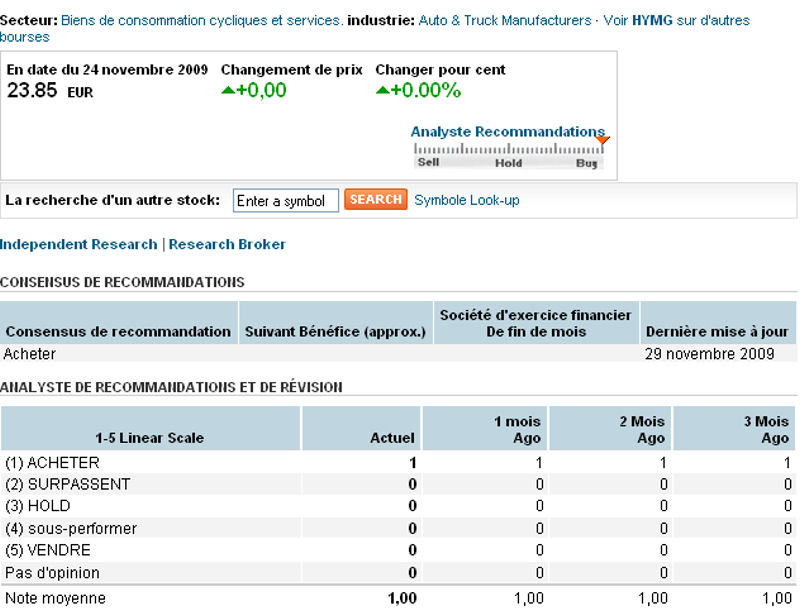Viewport: 800px width, 611px height.
Task: Open the Symbole Look-up link
Action: tap(467, 200)
